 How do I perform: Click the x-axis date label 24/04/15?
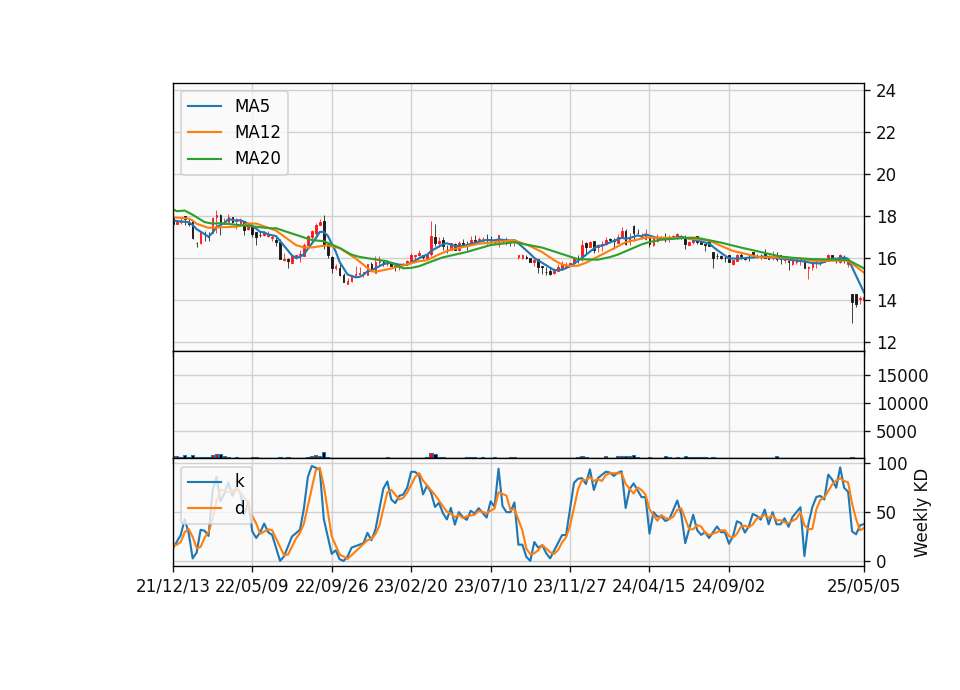[649, 586]
